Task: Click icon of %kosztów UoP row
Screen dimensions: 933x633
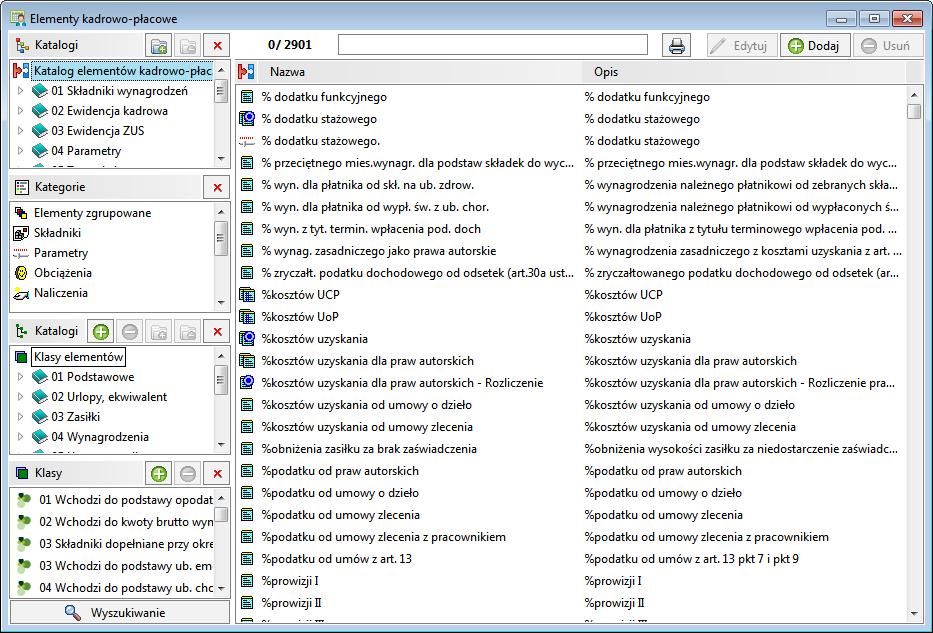Action: coord(247,317)
